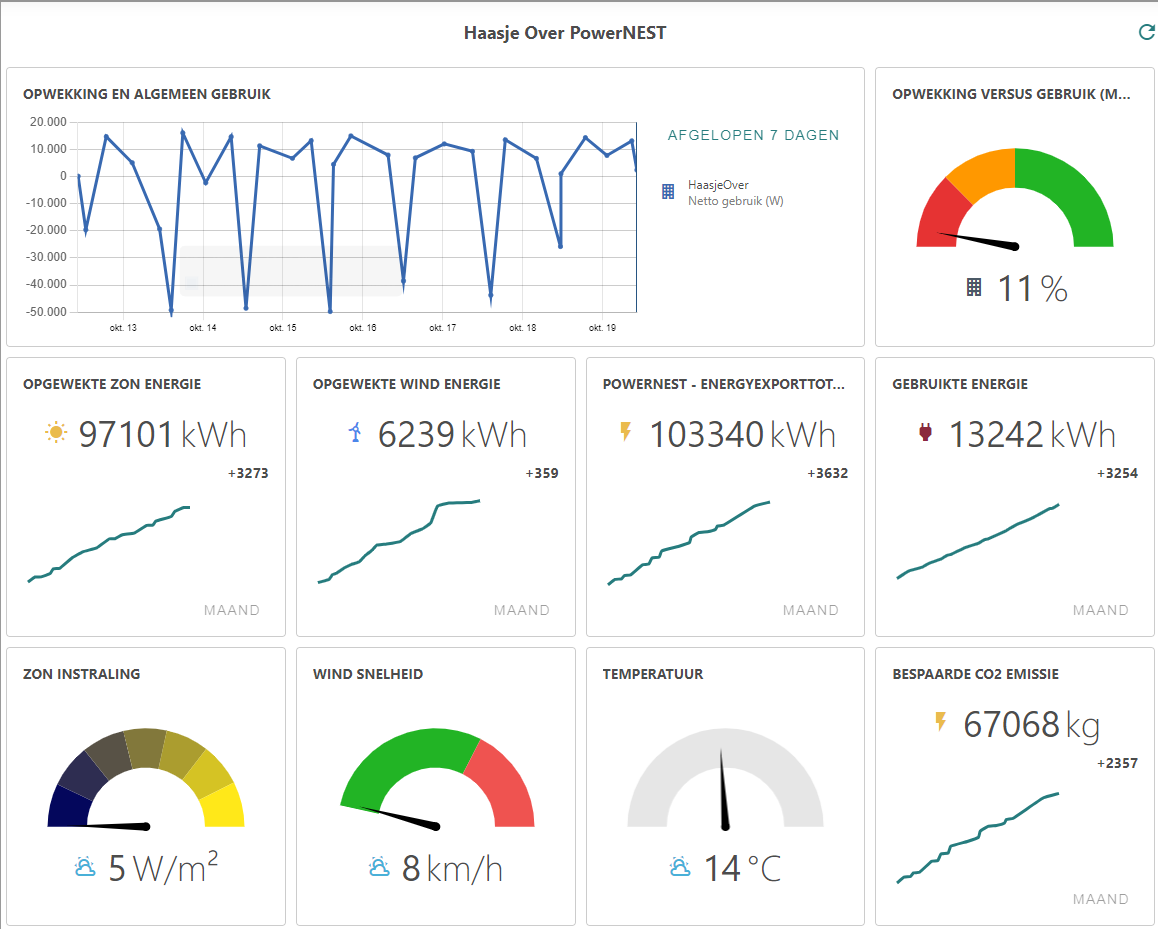Click the OPGEWEKTE ZON ENERGIE heading

112,384
